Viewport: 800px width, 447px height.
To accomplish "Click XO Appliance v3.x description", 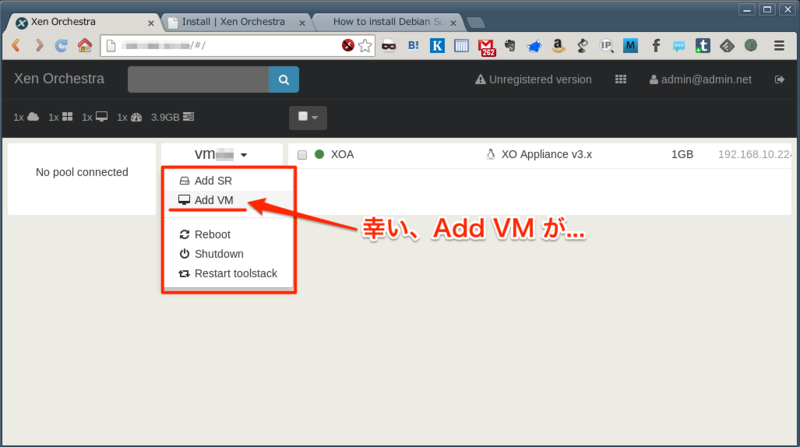I will 546,154.
